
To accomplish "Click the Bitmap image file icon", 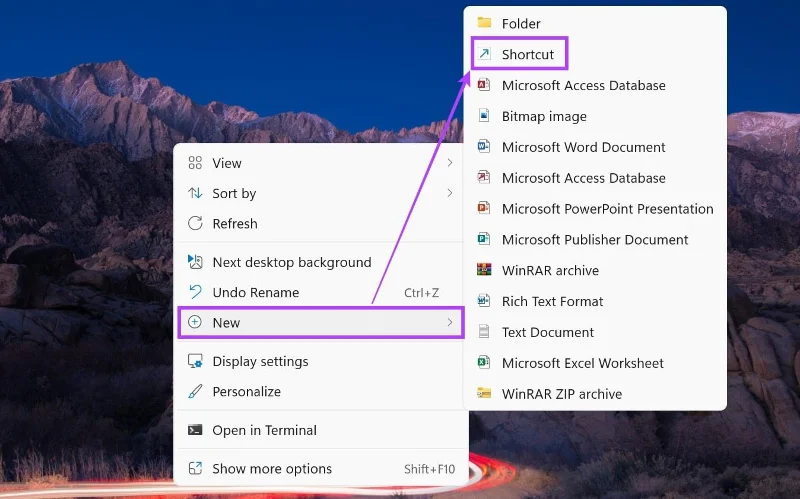I will tap(484, 116).
